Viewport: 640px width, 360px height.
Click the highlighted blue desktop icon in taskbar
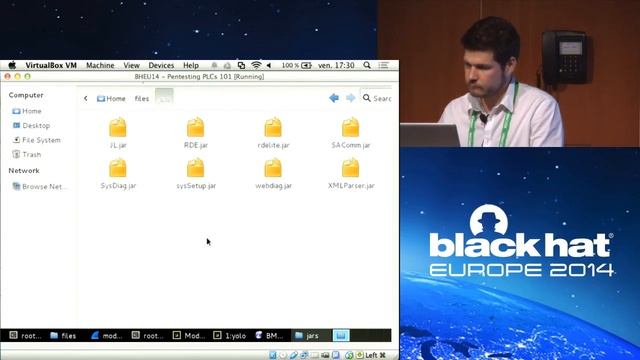[341, 336]
